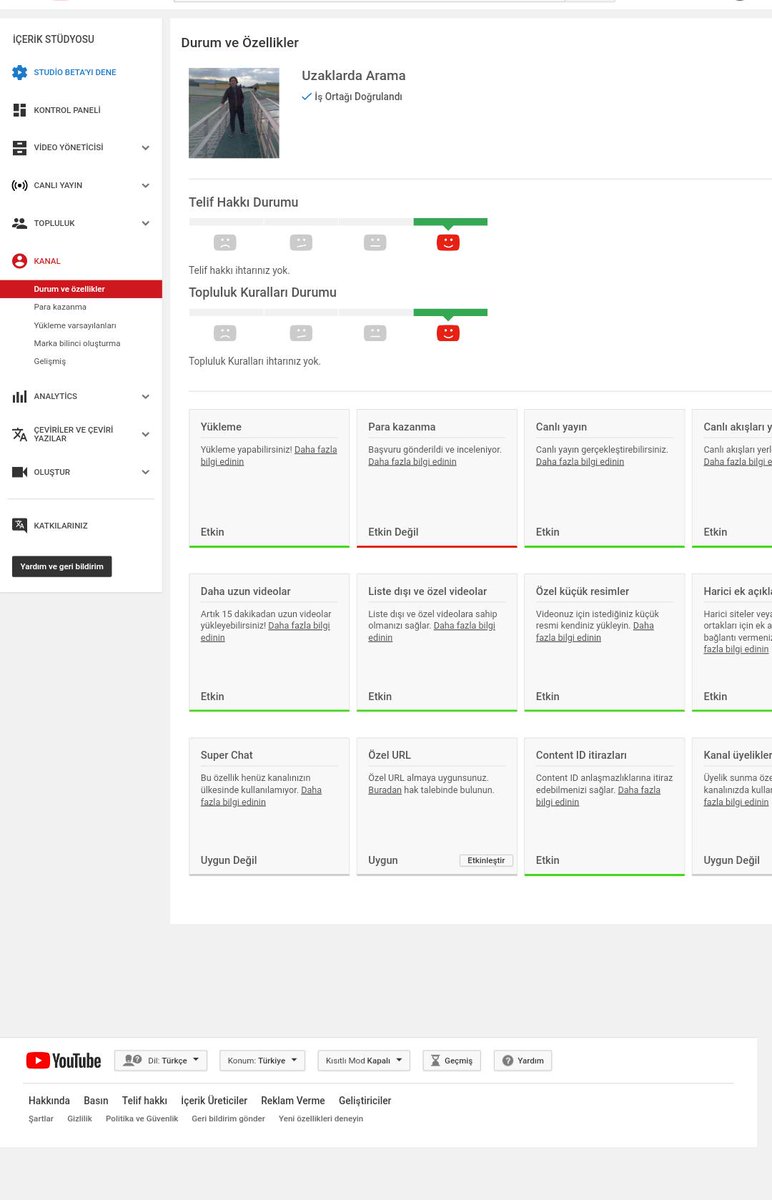
Task: Click the saddest gray face under Telif Hakkı
Action: point(226,242)
